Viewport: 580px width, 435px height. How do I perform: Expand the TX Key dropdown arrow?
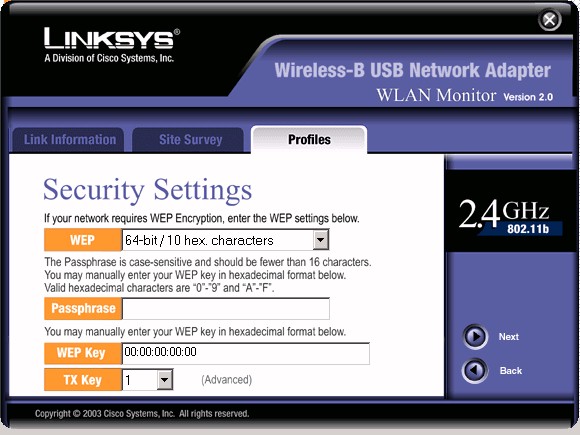coord(164,380)
